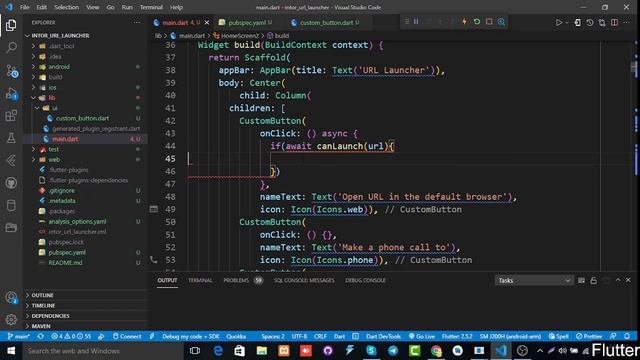Open the Selection menu
The width and height of the screenshot is (640, 360).
coord(66,7)
